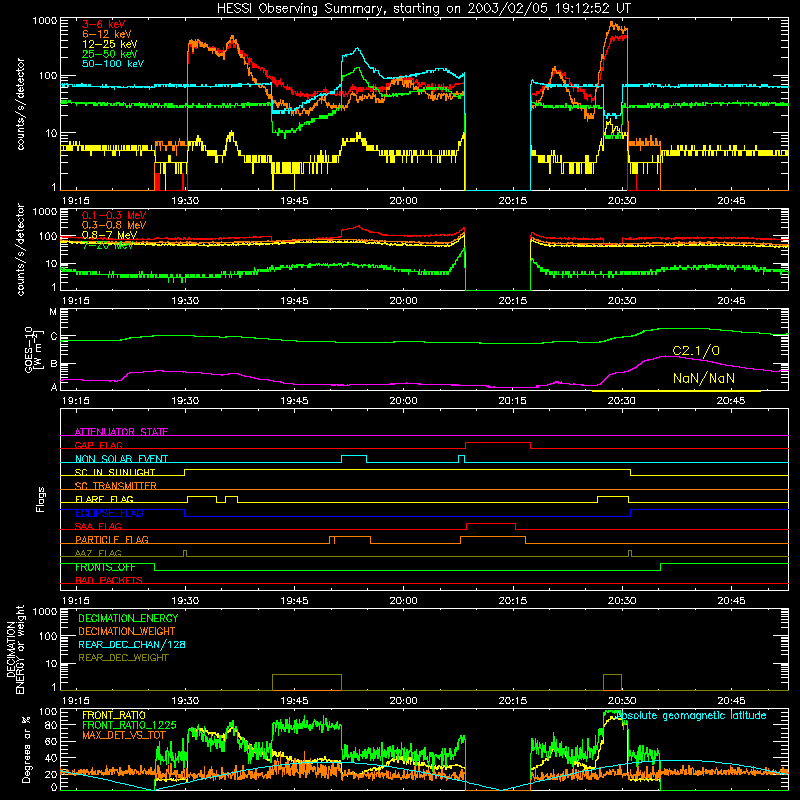Select the PARTICLE_FLAG label
This screenshot has height=800, width=800.
coord(112,539)
